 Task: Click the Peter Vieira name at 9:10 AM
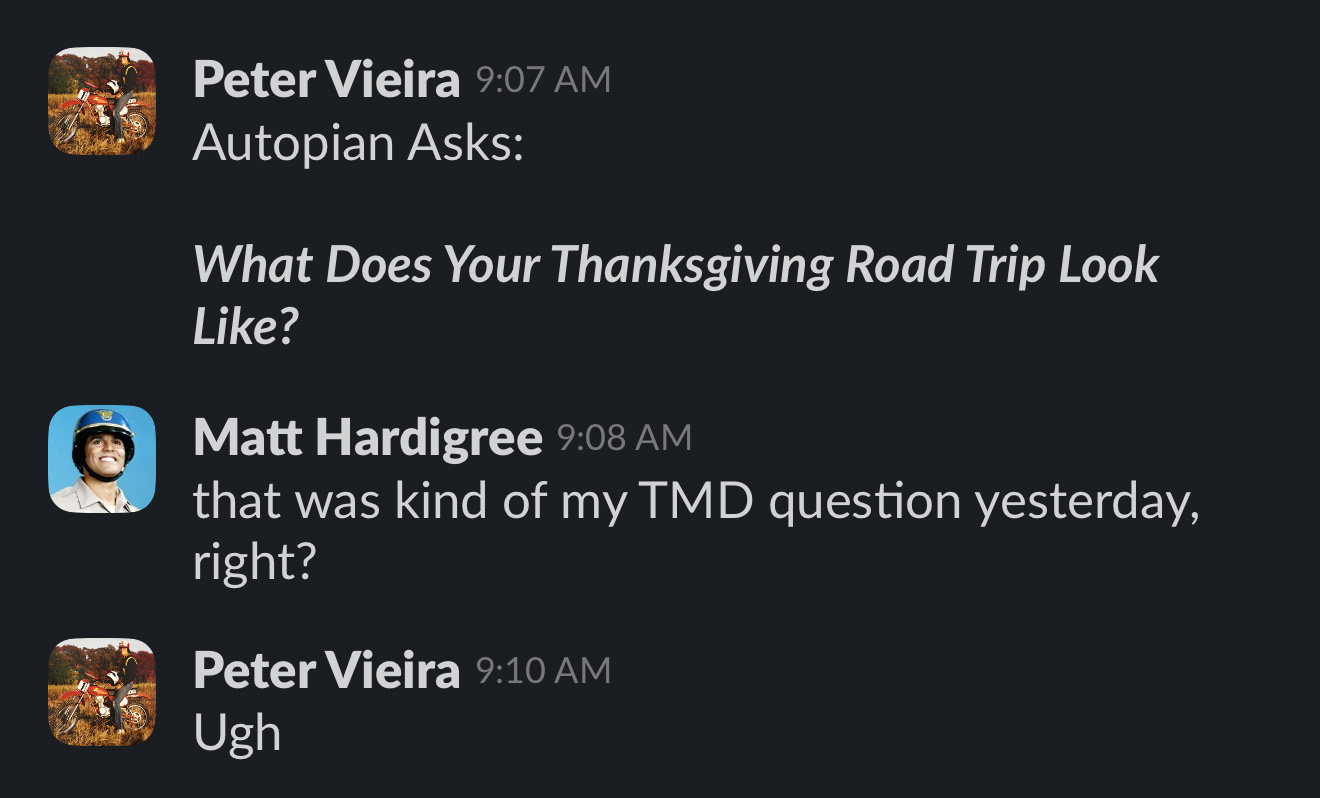pos(326,670)
